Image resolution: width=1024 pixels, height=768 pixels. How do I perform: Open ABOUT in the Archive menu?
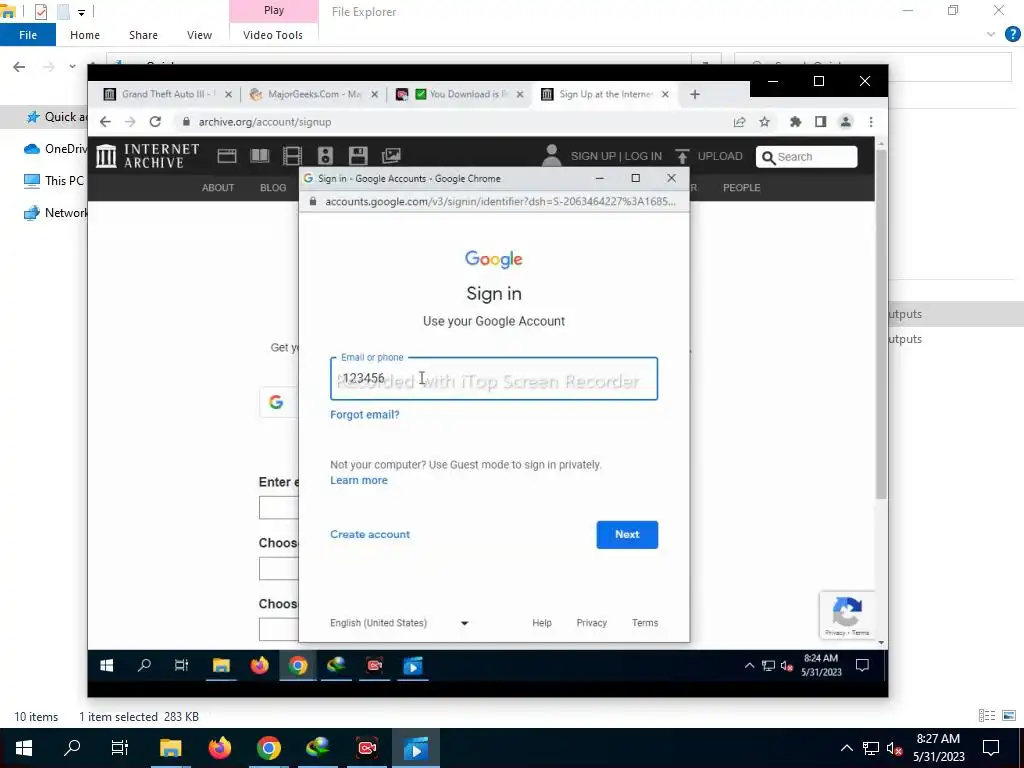point(217,187)
